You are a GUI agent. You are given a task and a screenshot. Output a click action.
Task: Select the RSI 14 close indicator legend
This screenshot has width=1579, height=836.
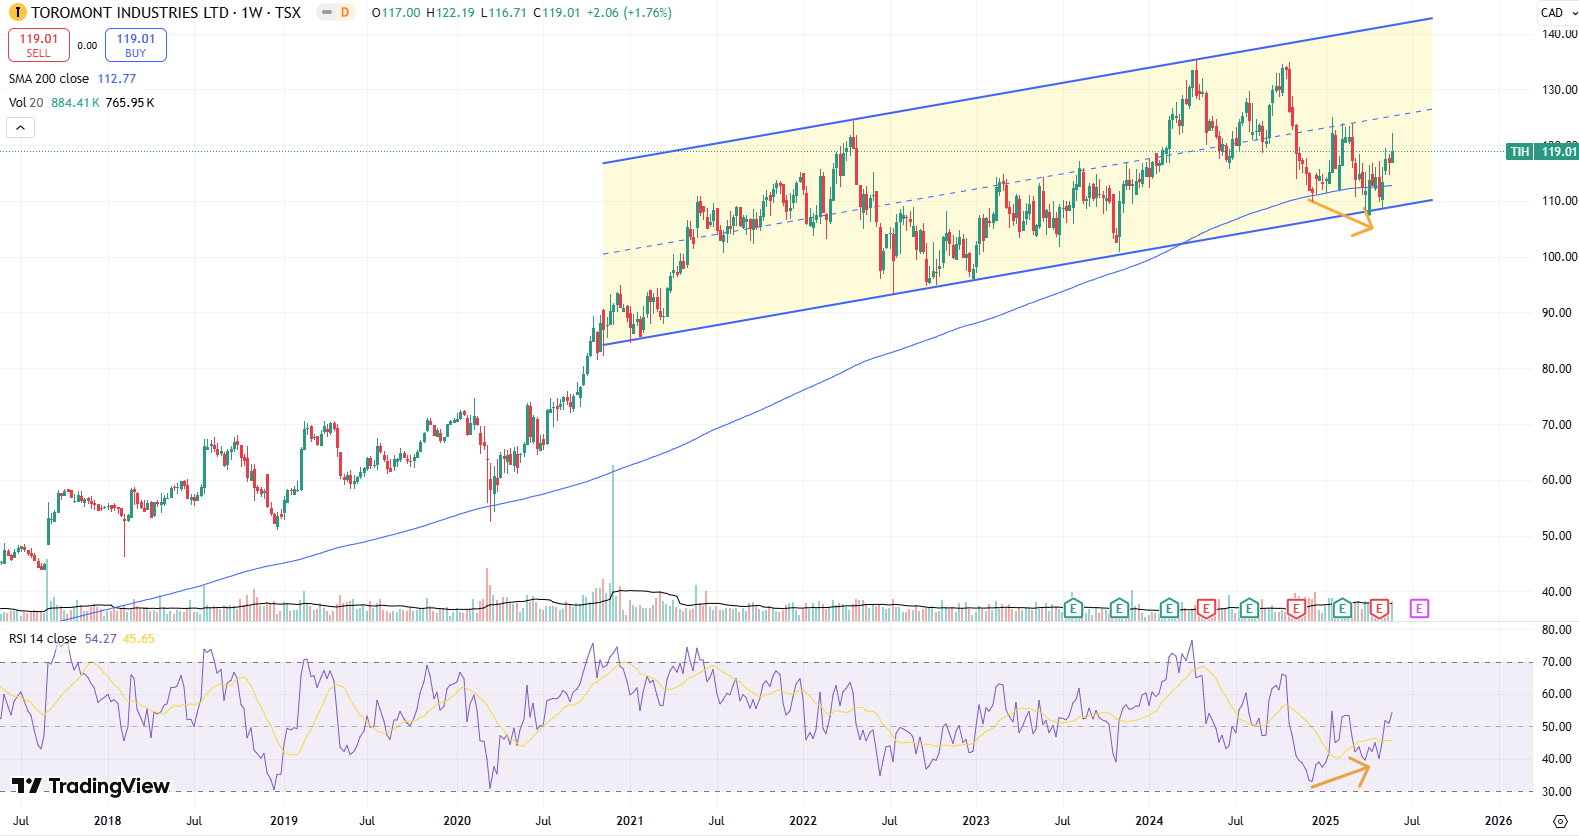pyautogui.click(x=43, y=639)
